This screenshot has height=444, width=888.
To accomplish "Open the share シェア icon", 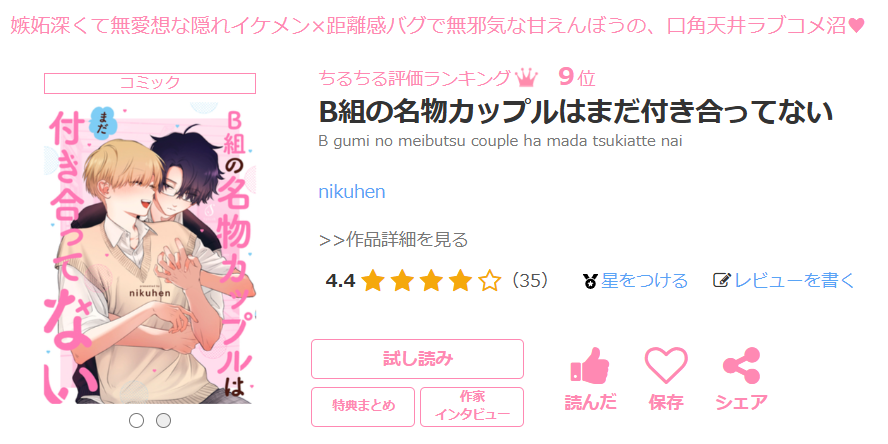I will (741, 366).
